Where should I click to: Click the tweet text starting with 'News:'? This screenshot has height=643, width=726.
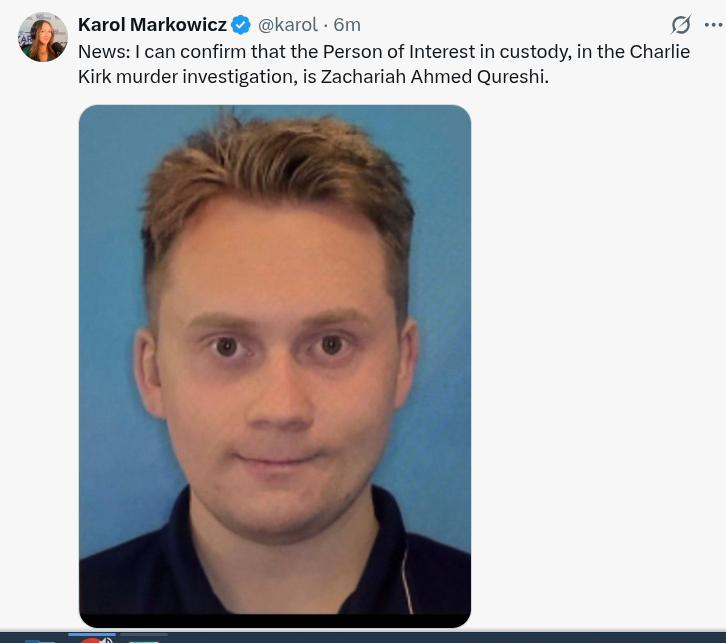click(x=384, y=64)
